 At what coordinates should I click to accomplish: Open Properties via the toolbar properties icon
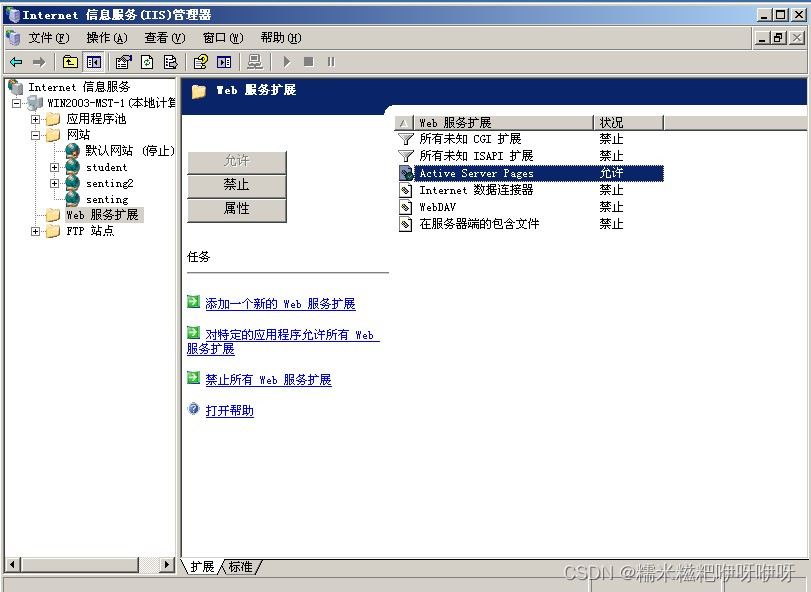tap(123, 63)
